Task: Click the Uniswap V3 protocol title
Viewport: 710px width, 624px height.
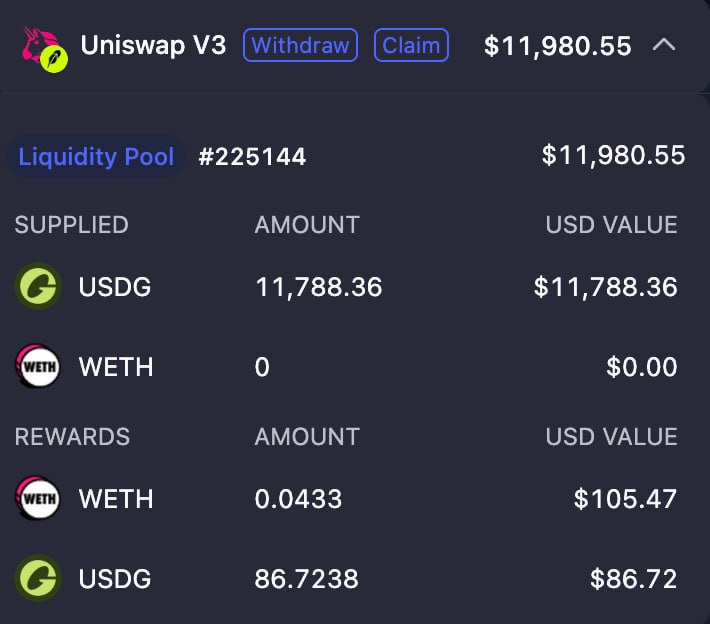Action: pyautogui.click(x=153, y=45)
